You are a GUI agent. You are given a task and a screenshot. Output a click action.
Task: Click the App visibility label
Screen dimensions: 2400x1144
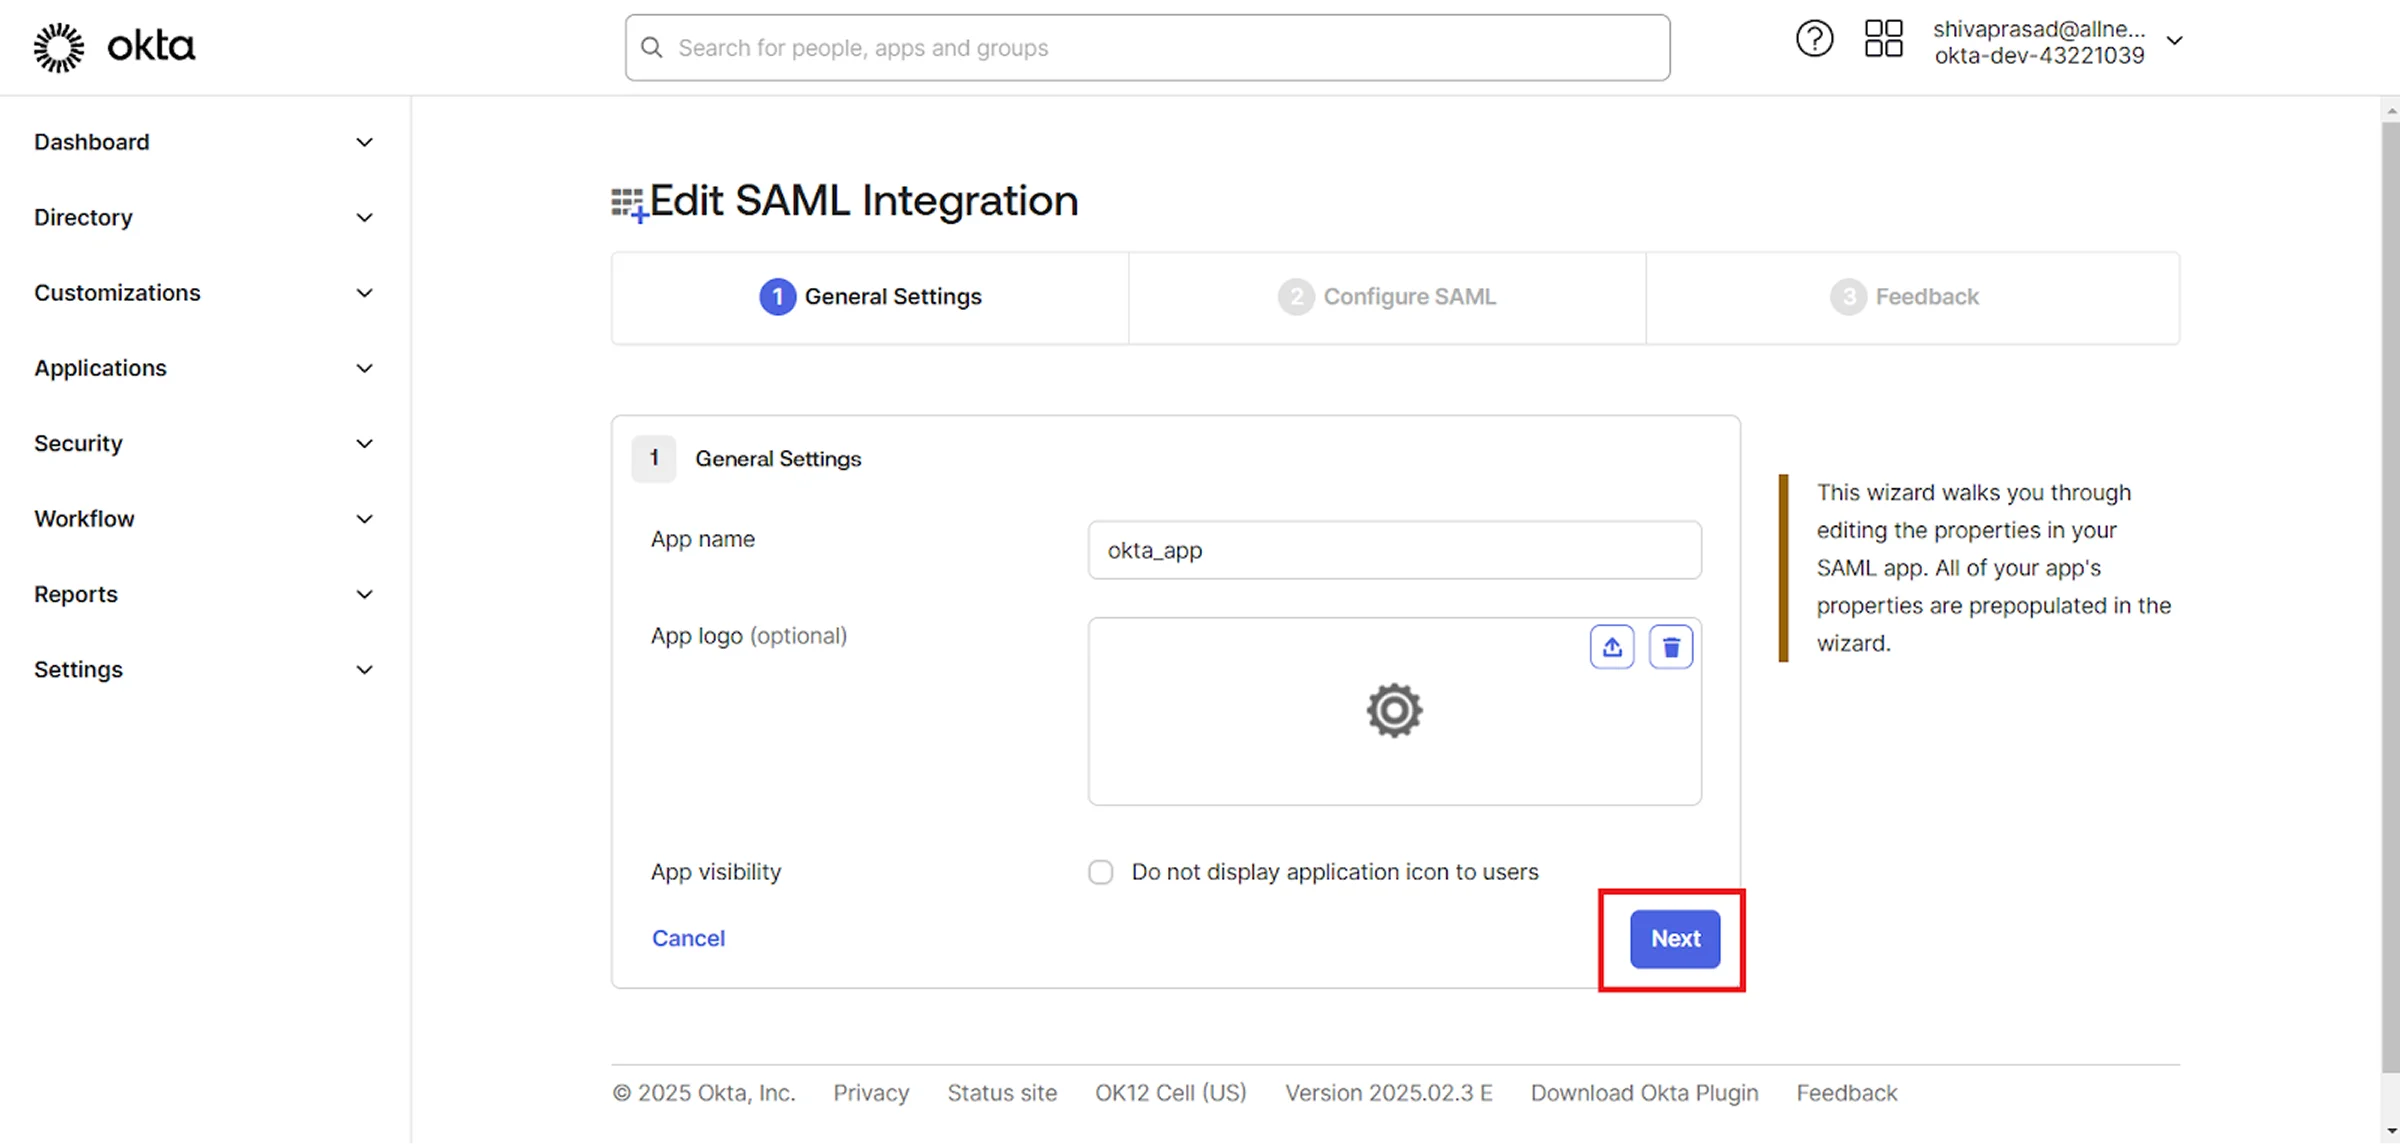[716, 872]
